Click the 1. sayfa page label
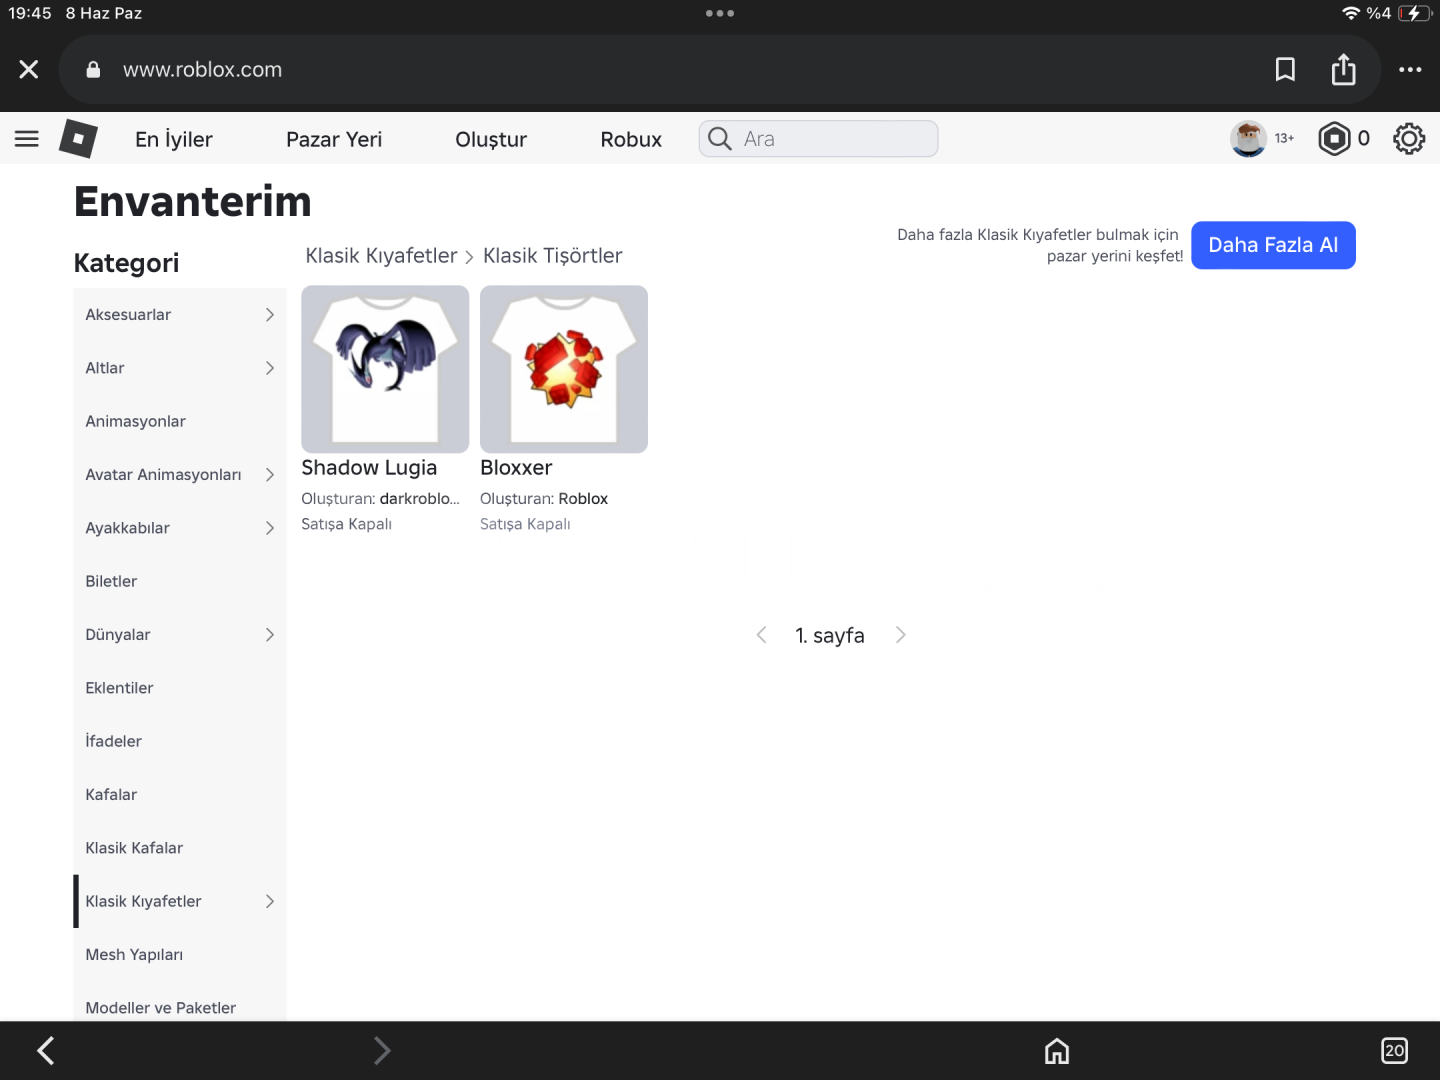Screen dimensions: 1440x1080 click(830, 636)
